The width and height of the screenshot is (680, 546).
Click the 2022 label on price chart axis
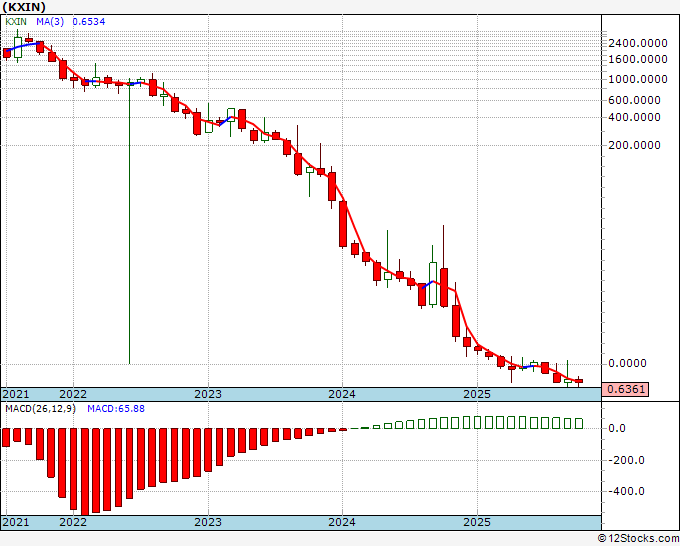click(73, 394)
